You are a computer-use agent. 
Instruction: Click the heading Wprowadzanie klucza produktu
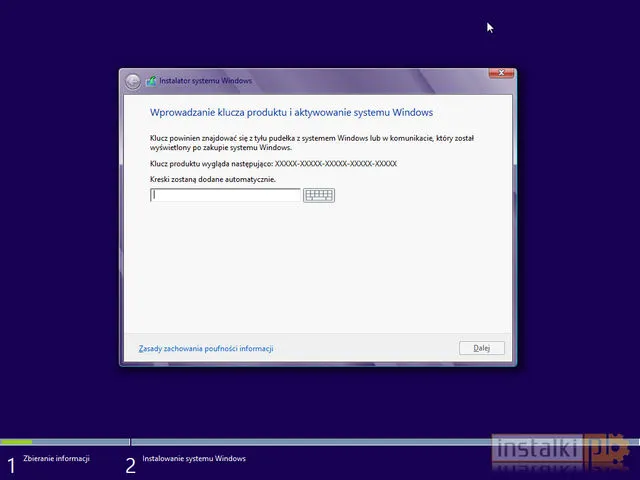(291, 113)
